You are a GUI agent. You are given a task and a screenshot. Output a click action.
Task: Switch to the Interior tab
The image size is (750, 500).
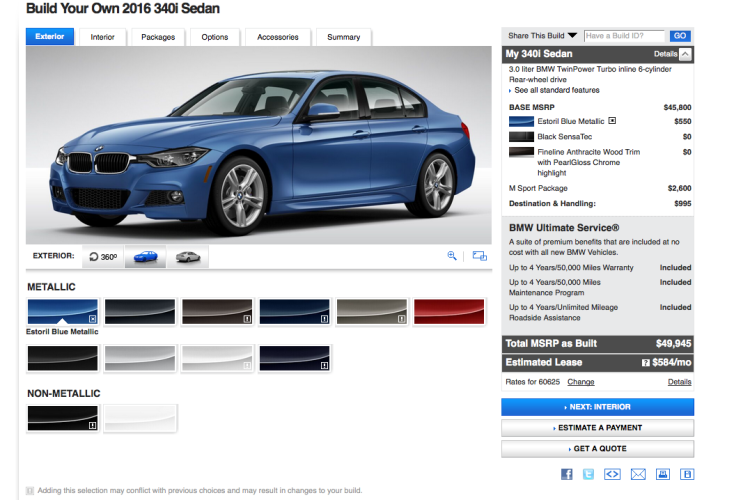pyautogui.click(x=102, y=37)
